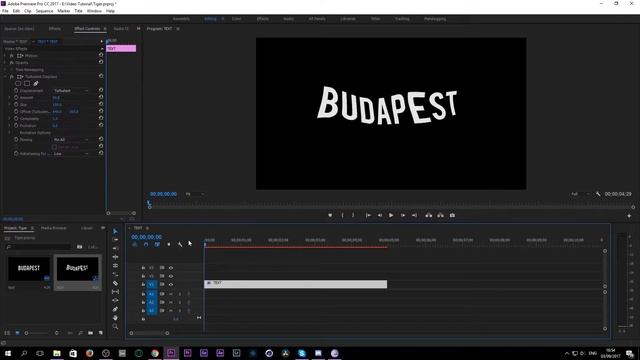640x360 pixels.
Task: Toggle Linked Selection in the timeline
Action: click(x=157, y=244)
